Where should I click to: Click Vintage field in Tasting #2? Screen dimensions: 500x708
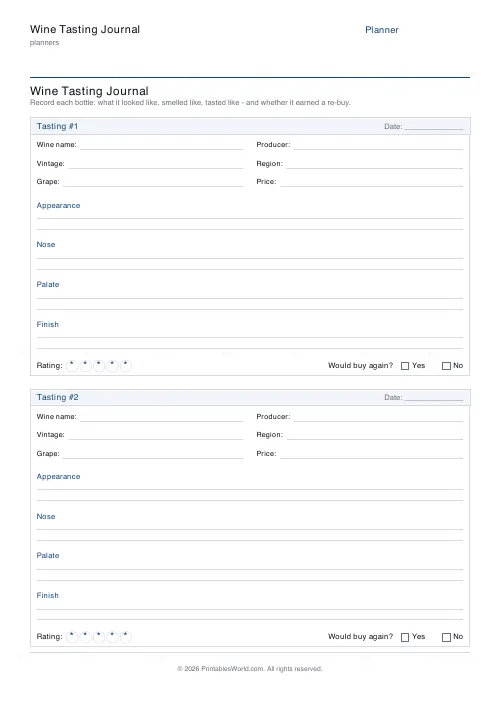(x=155, y=435)
